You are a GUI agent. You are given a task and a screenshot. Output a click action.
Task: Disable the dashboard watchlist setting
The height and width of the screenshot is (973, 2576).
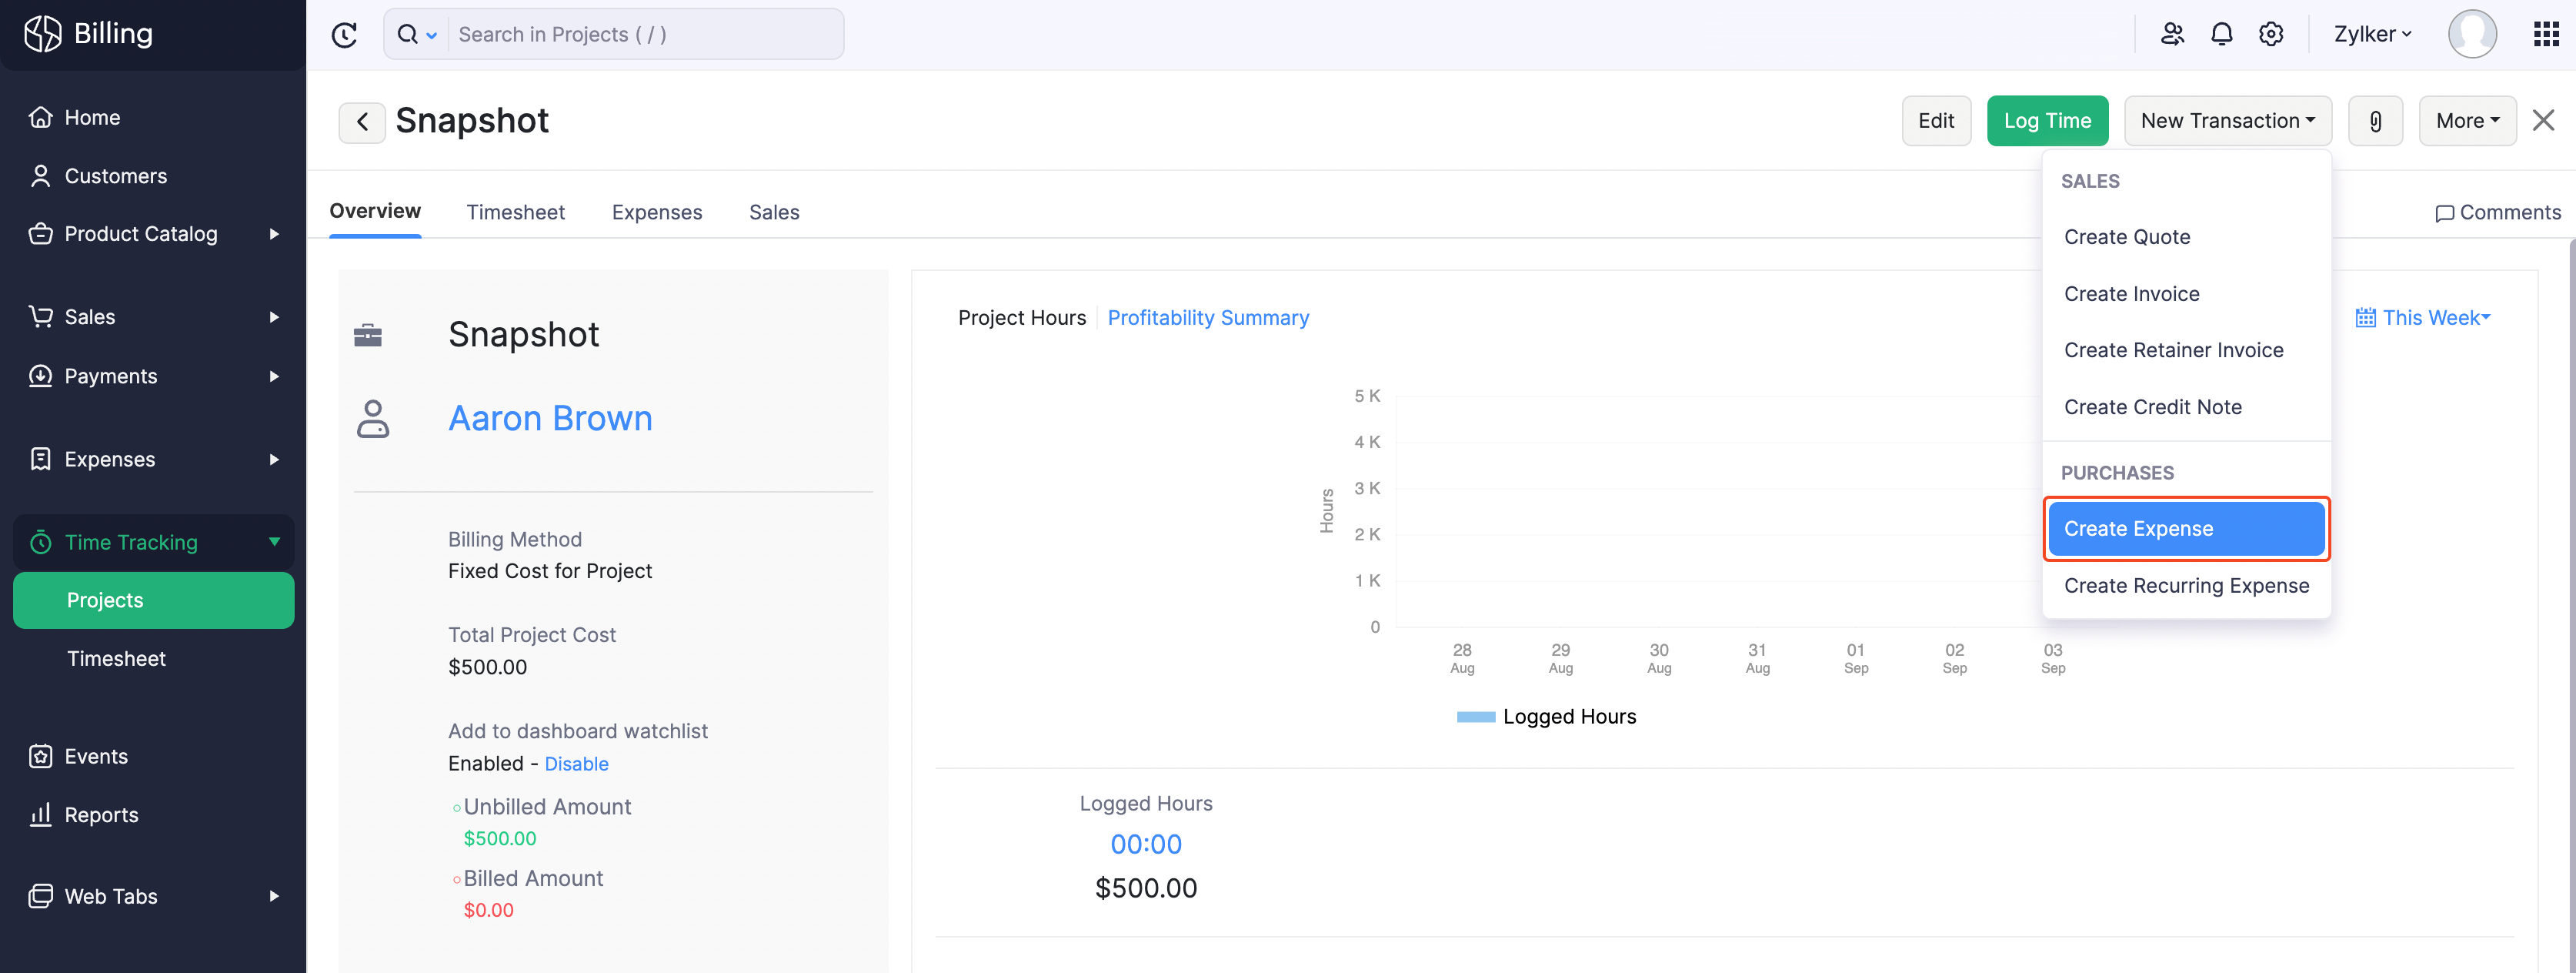(576, 763)
